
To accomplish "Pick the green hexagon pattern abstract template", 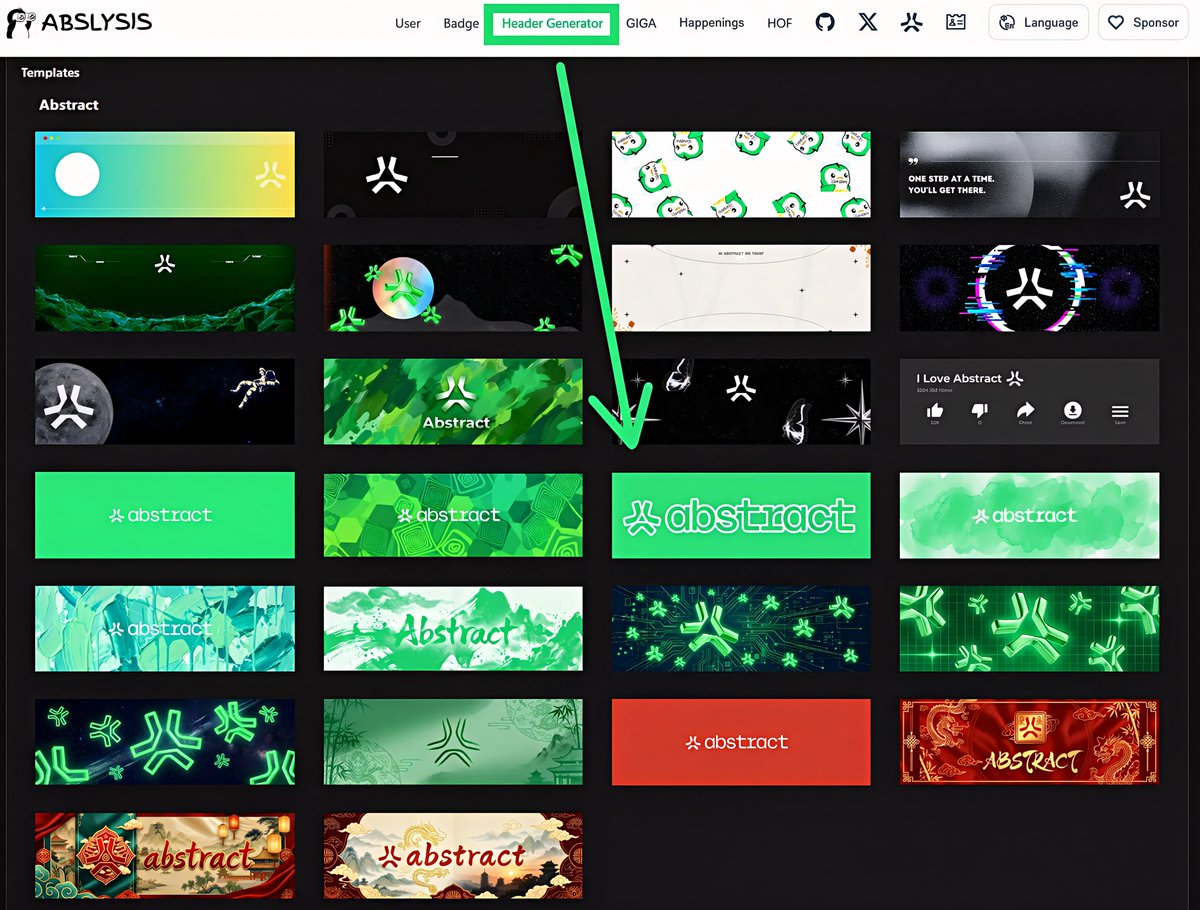I will (x=453, y=515).
